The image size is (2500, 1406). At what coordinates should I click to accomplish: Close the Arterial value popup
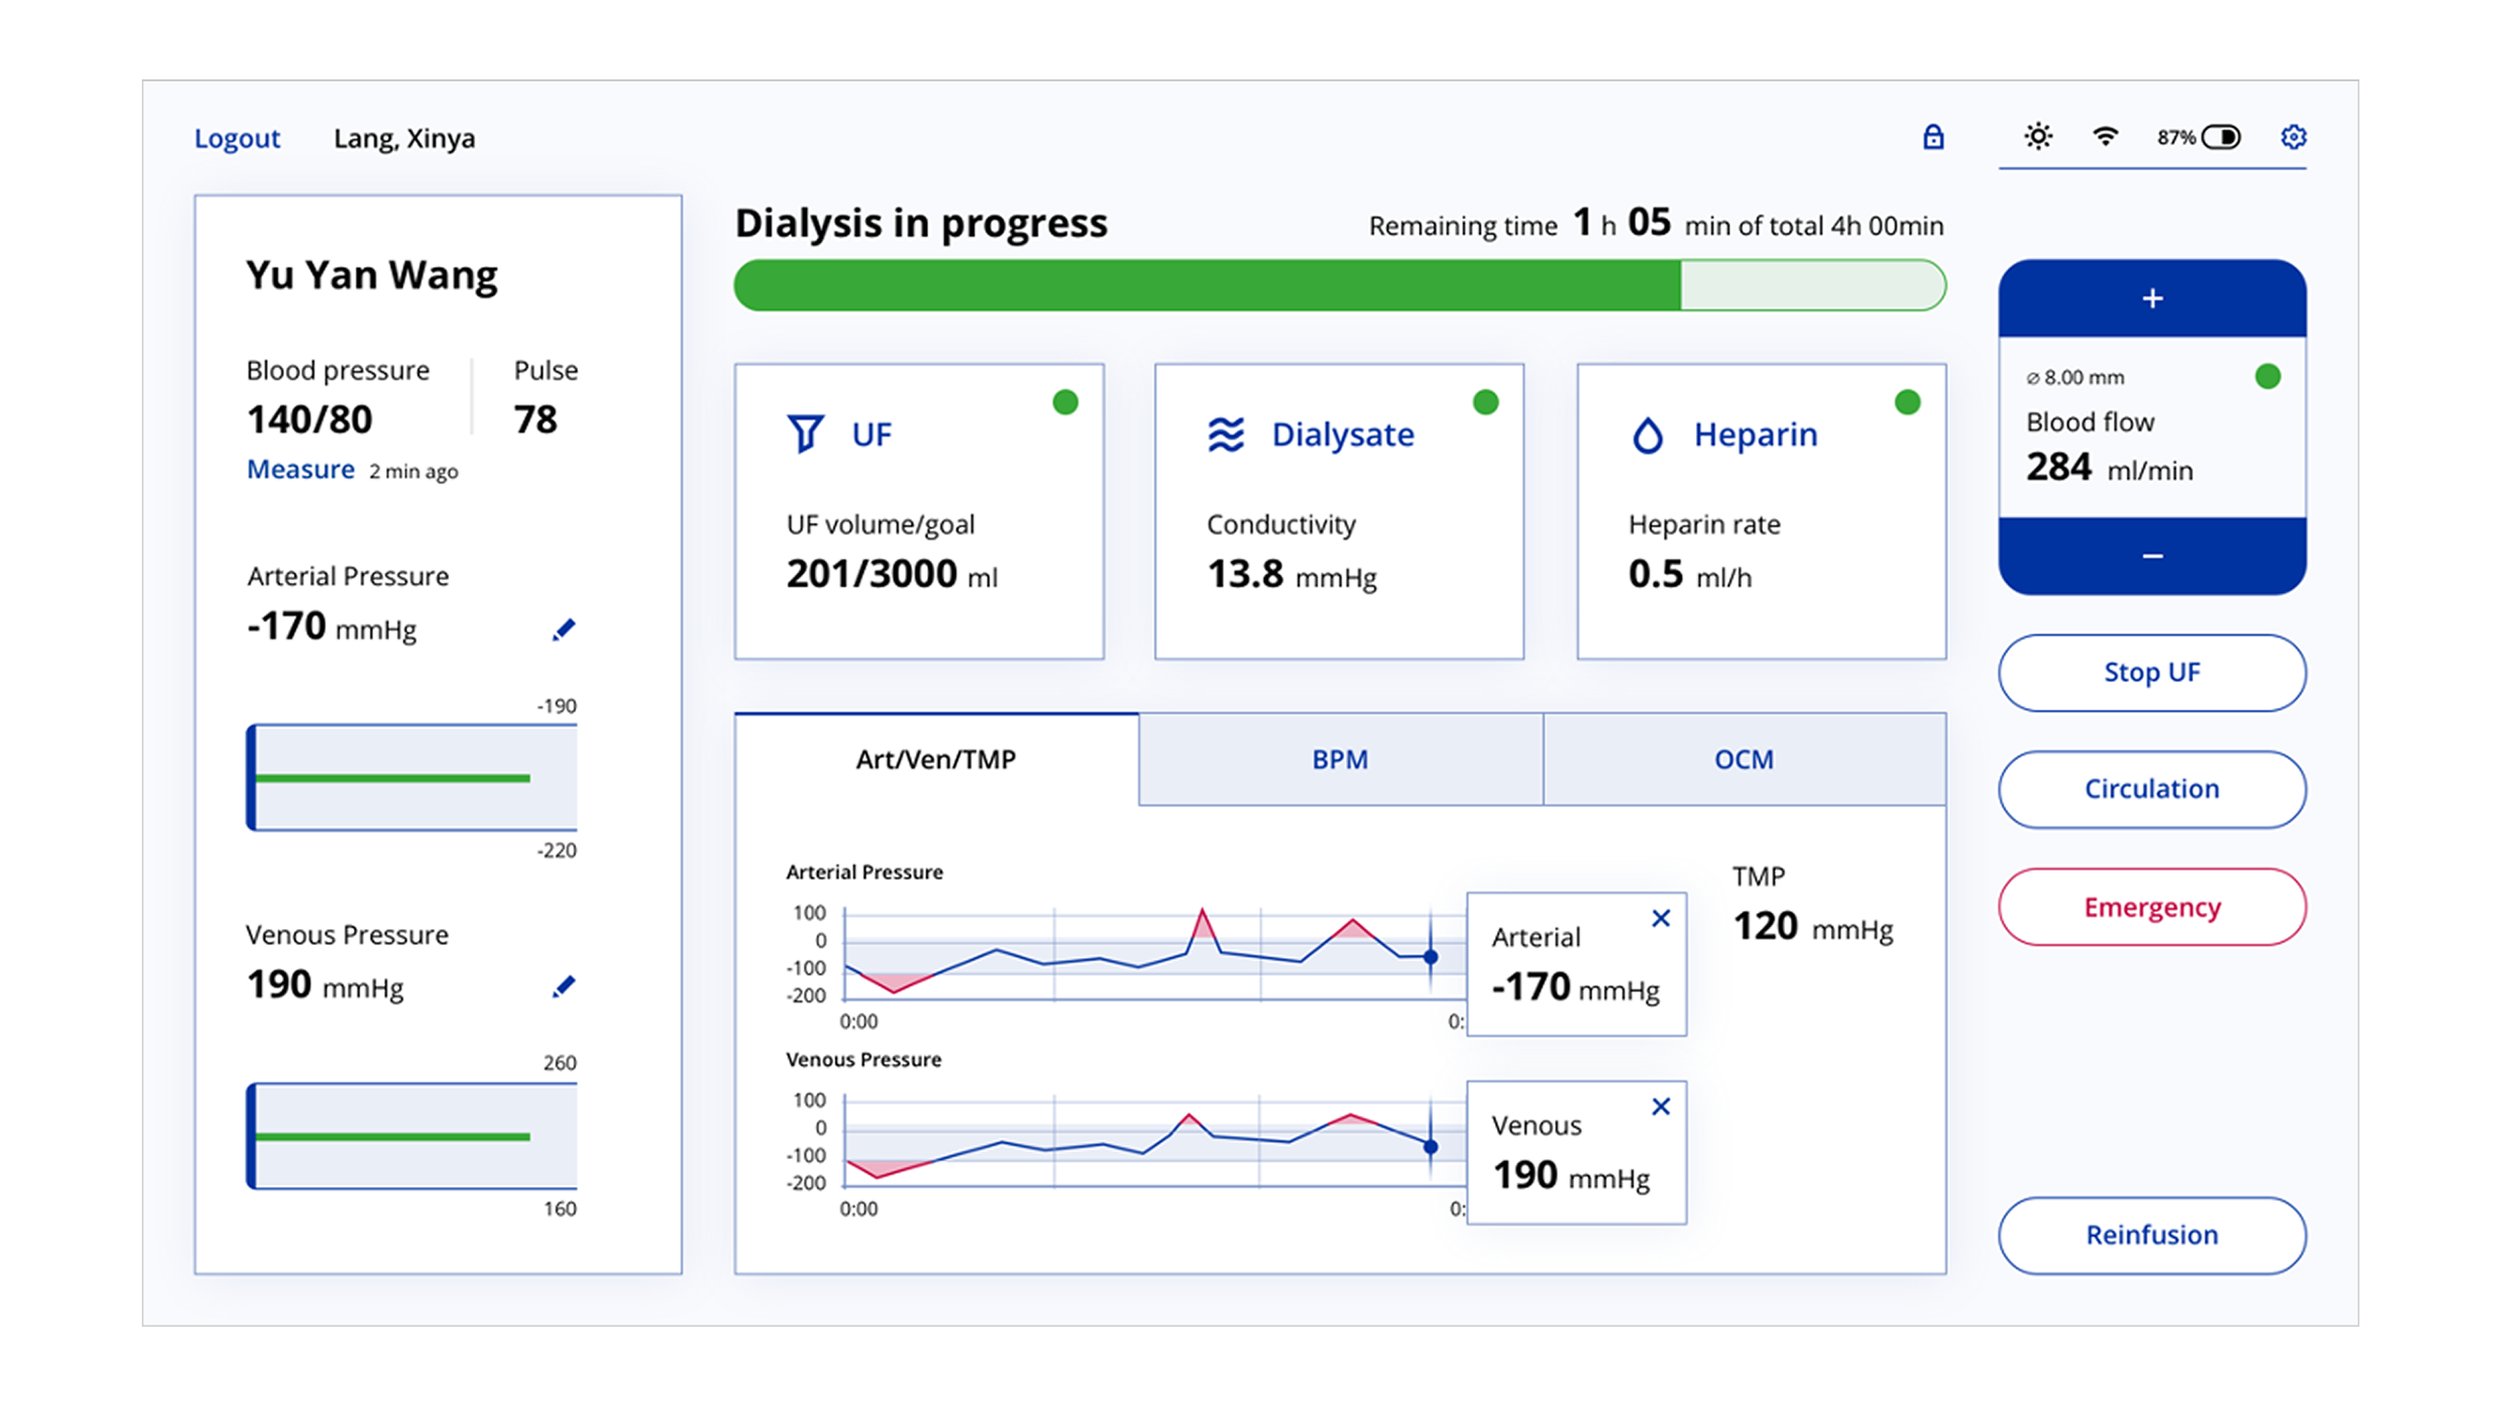1661,918
